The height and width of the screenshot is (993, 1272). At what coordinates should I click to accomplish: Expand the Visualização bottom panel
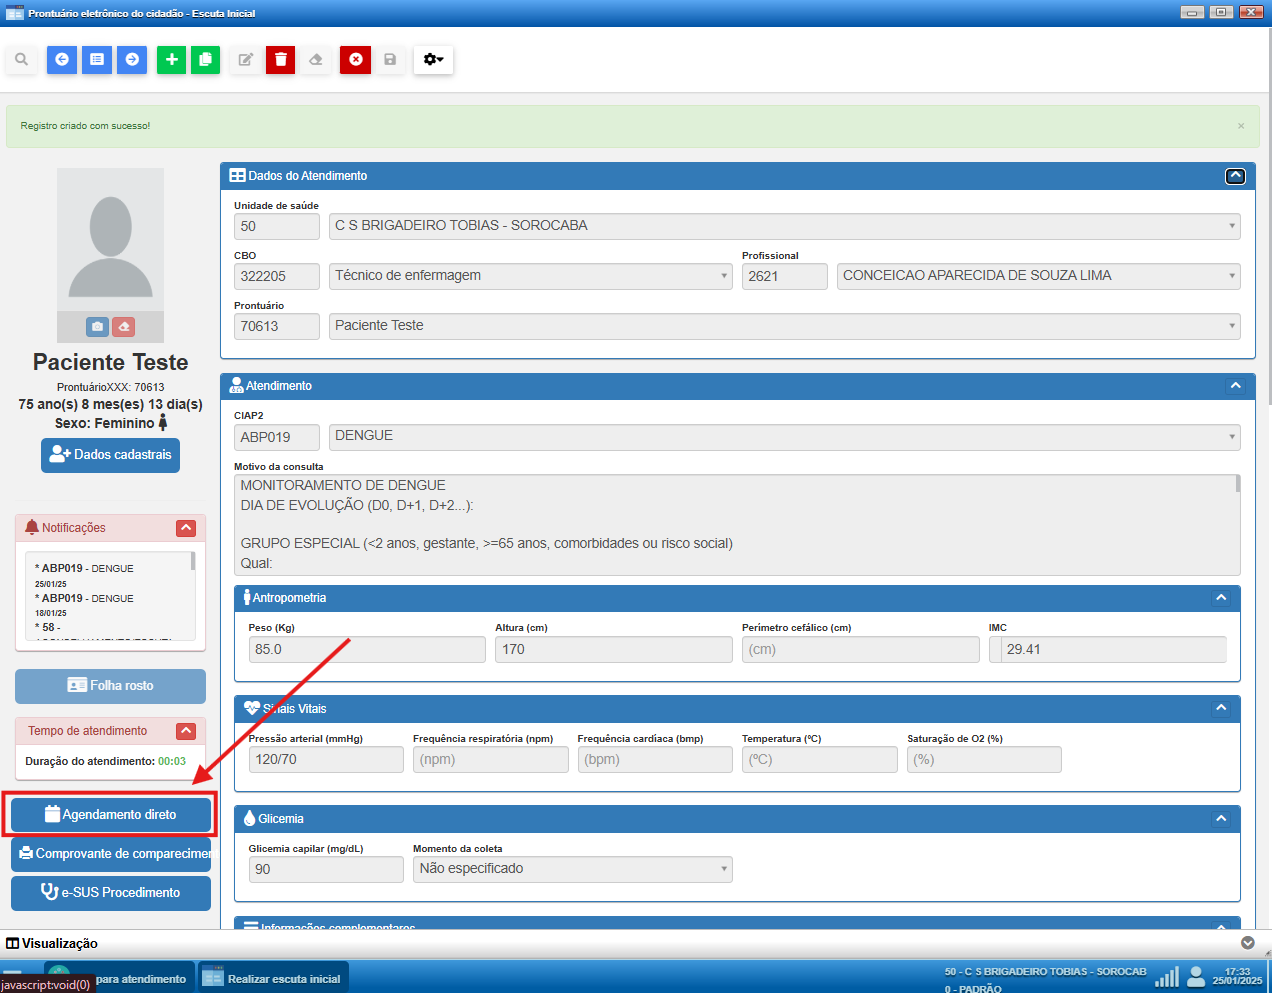tap(1247, 943)
